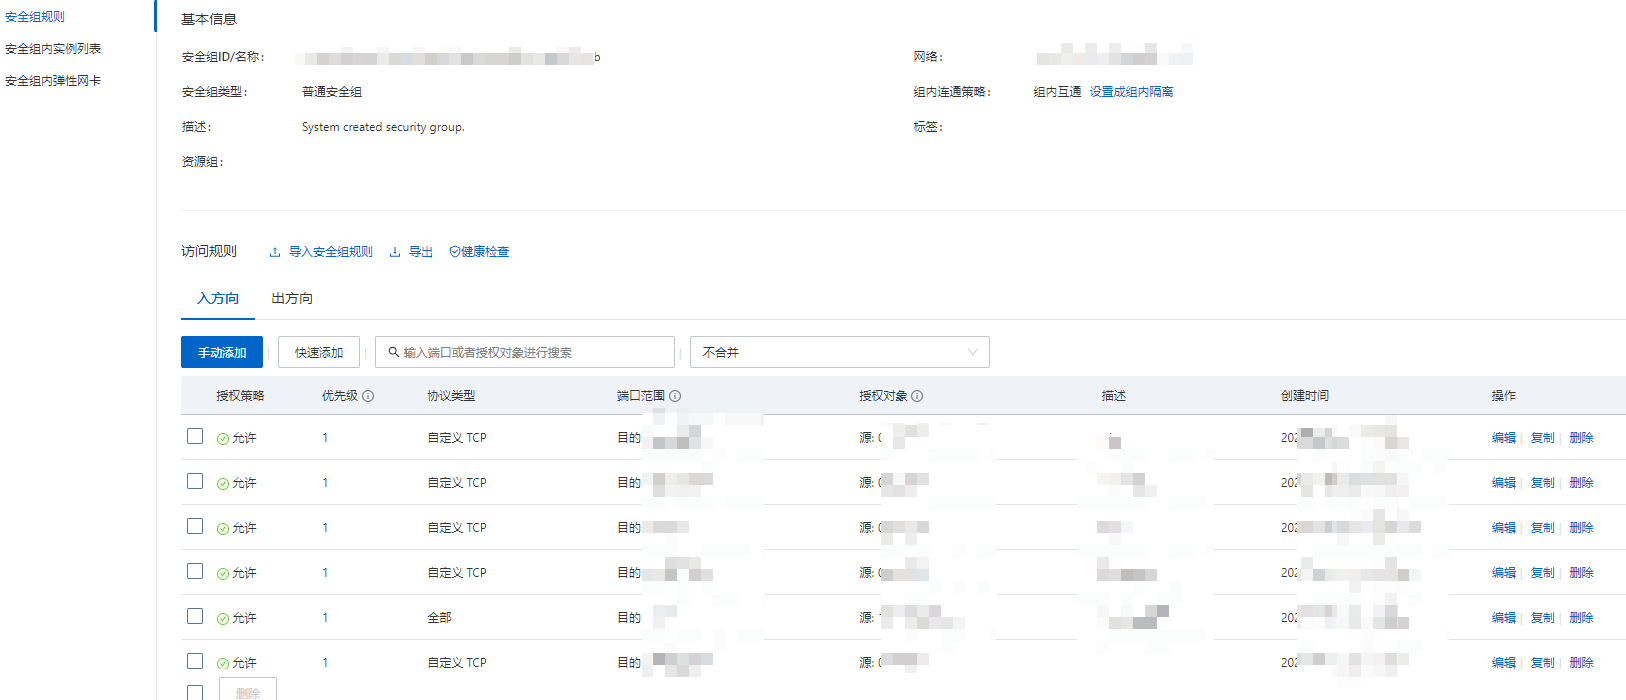Click the info icon next to 授权对象

917,396
